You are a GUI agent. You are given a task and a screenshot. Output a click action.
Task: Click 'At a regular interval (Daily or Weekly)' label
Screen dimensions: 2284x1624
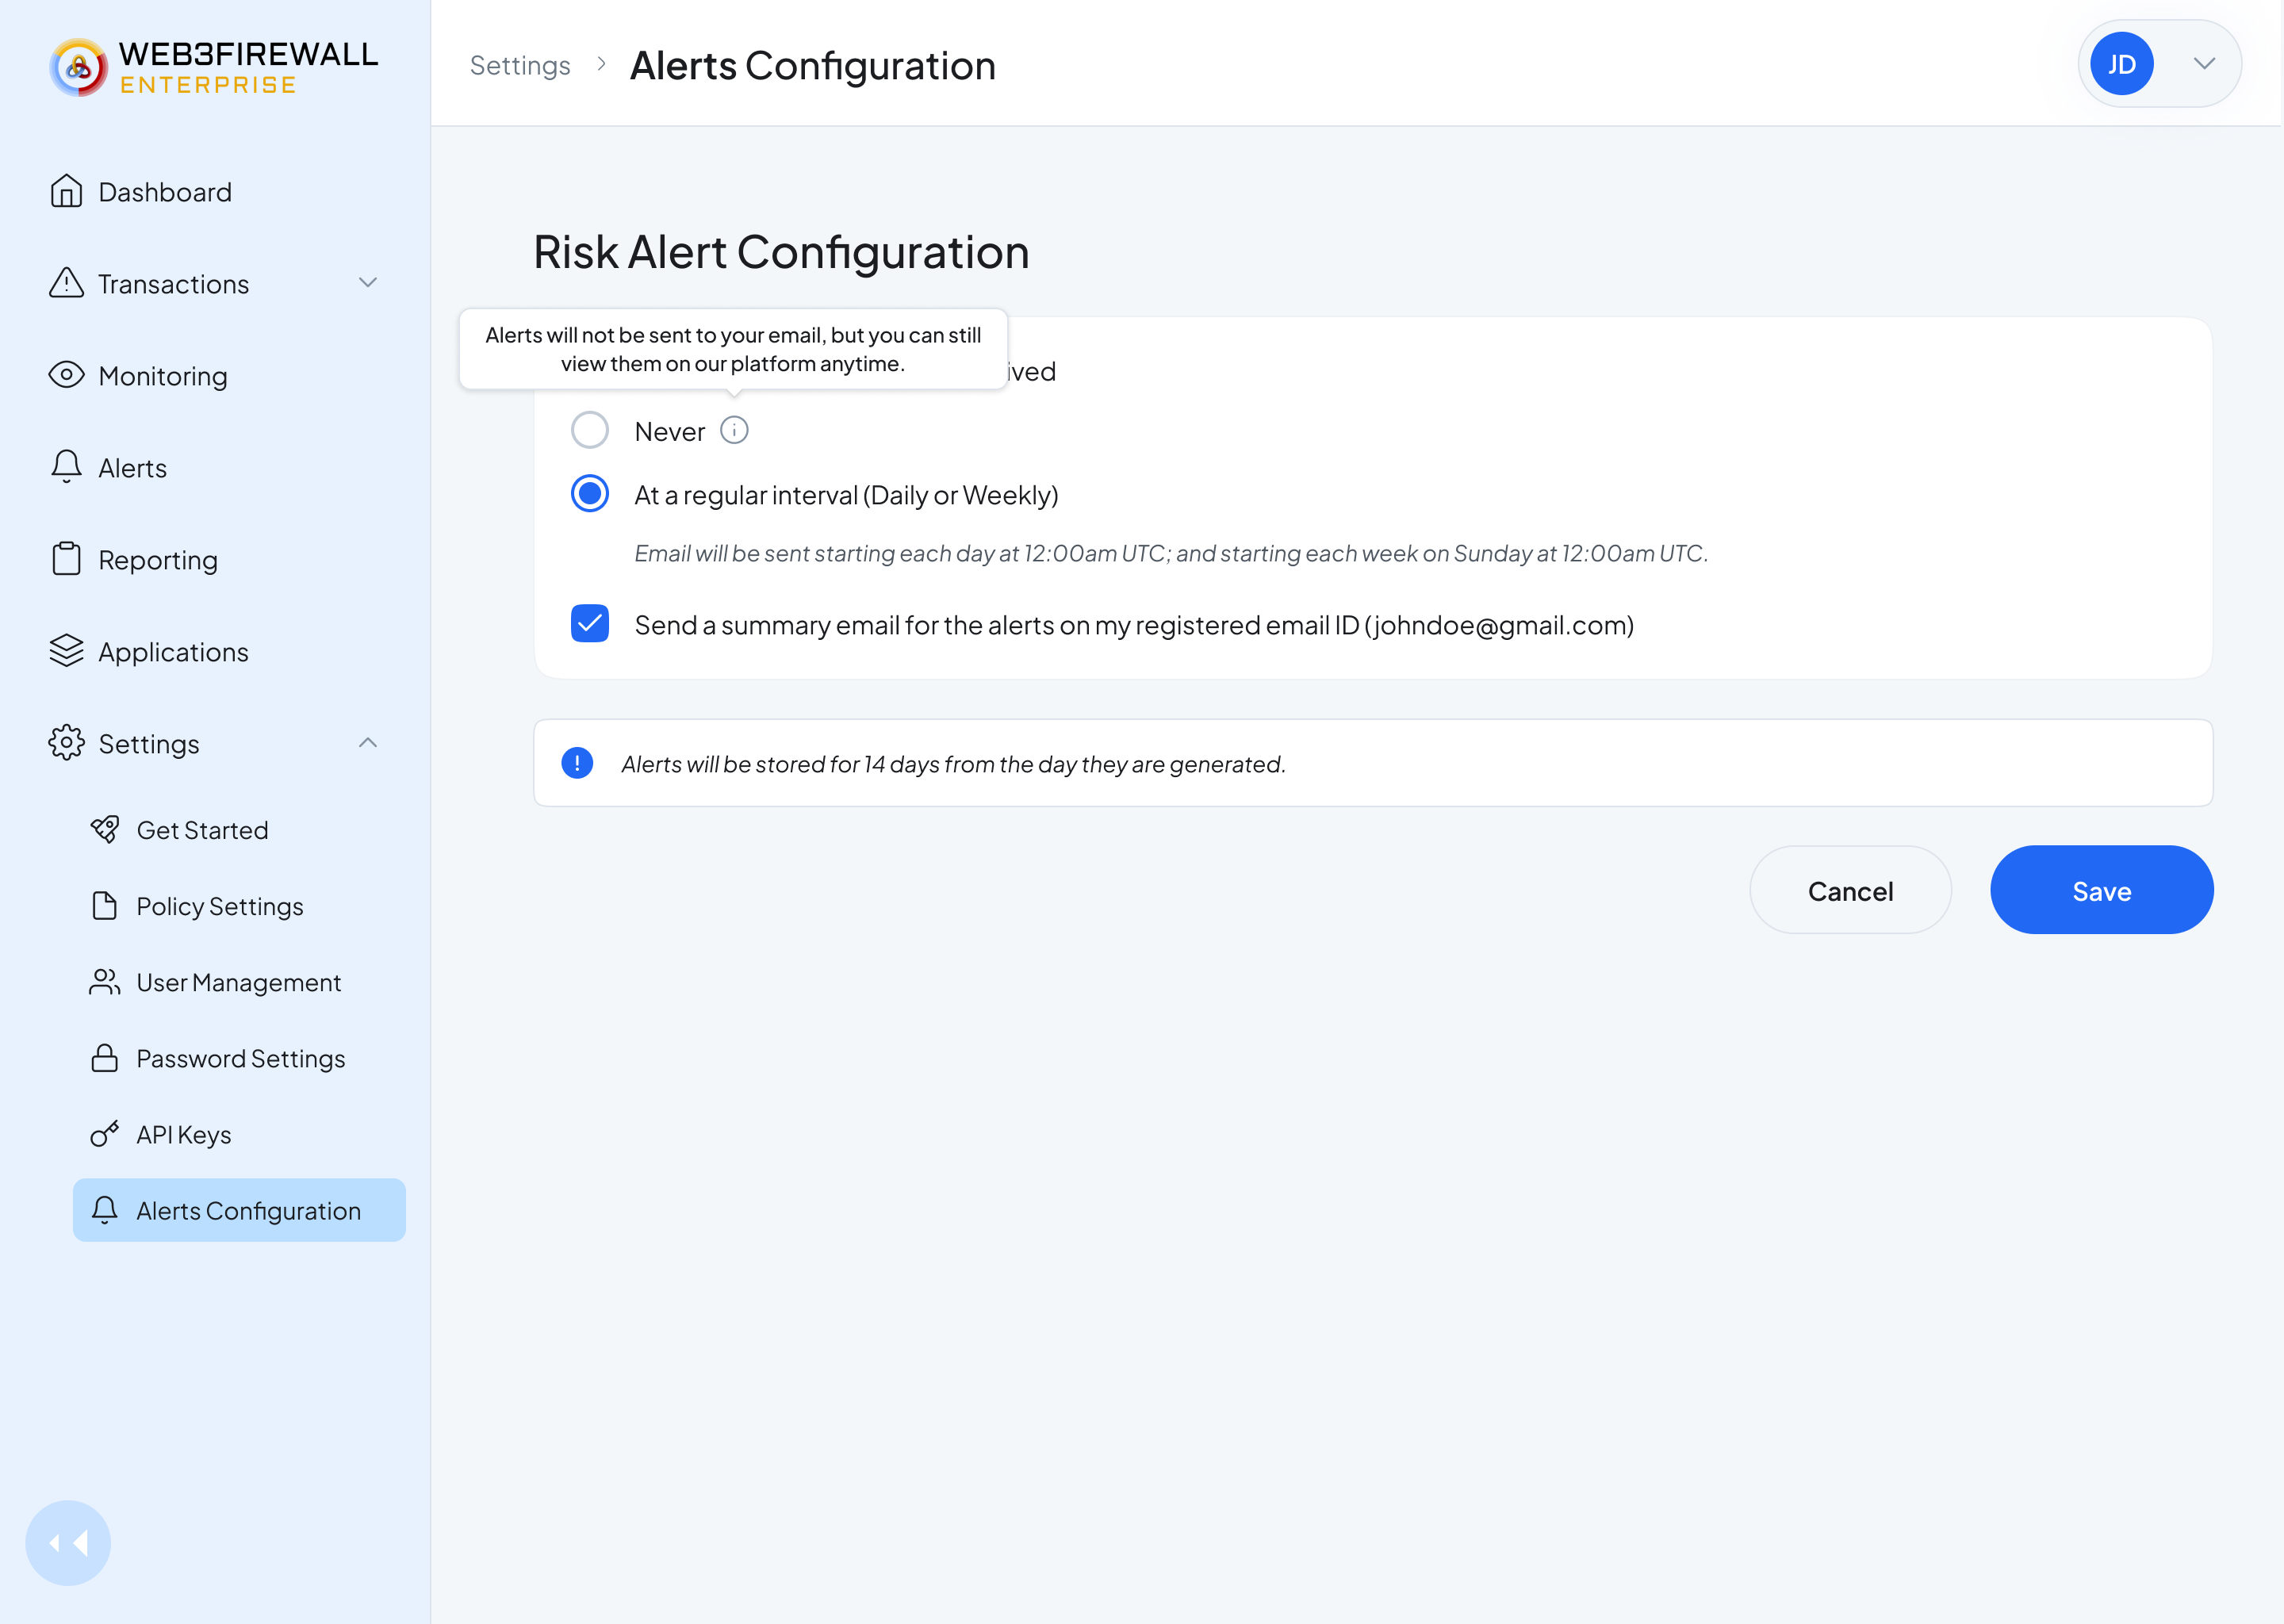[x=846, y=495]
